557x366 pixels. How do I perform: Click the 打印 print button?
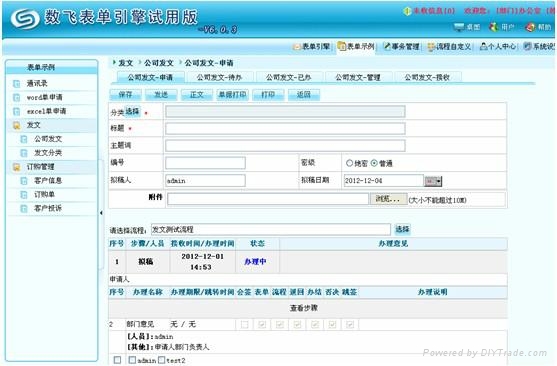click(x=268, y=95)
